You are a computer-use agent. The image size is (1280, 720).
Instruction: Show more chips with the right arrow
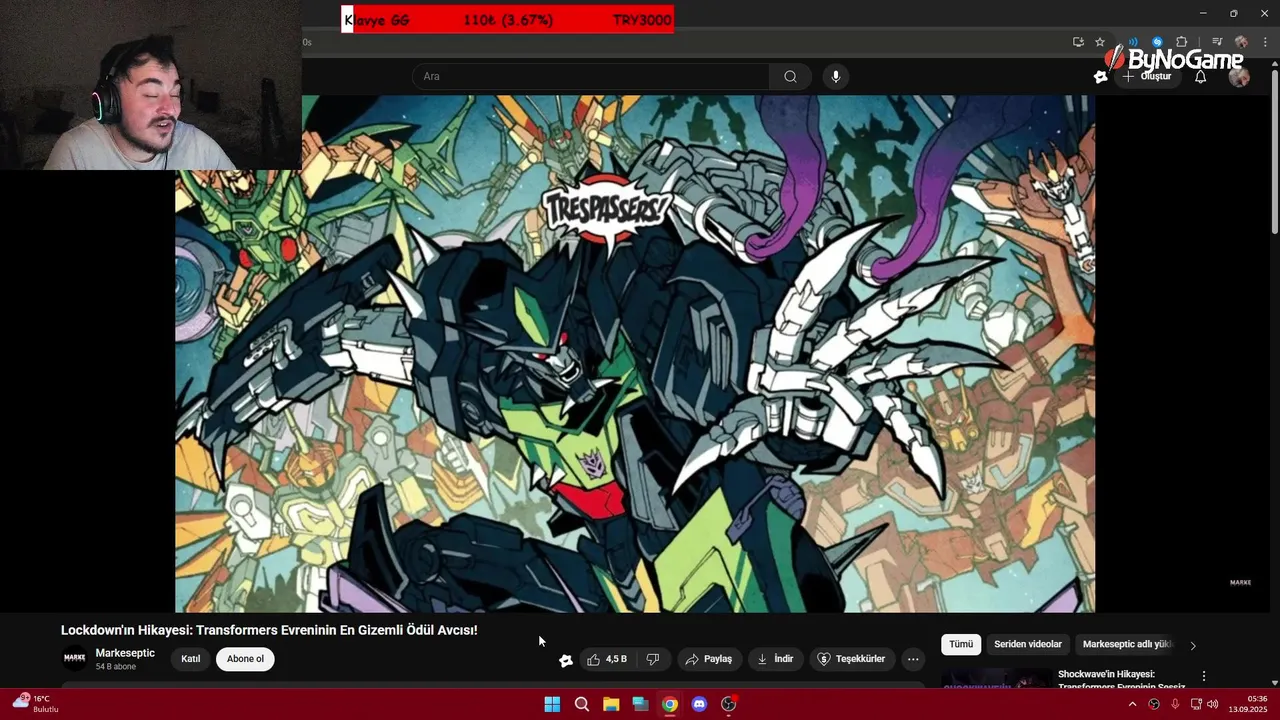coord(1192,645)
